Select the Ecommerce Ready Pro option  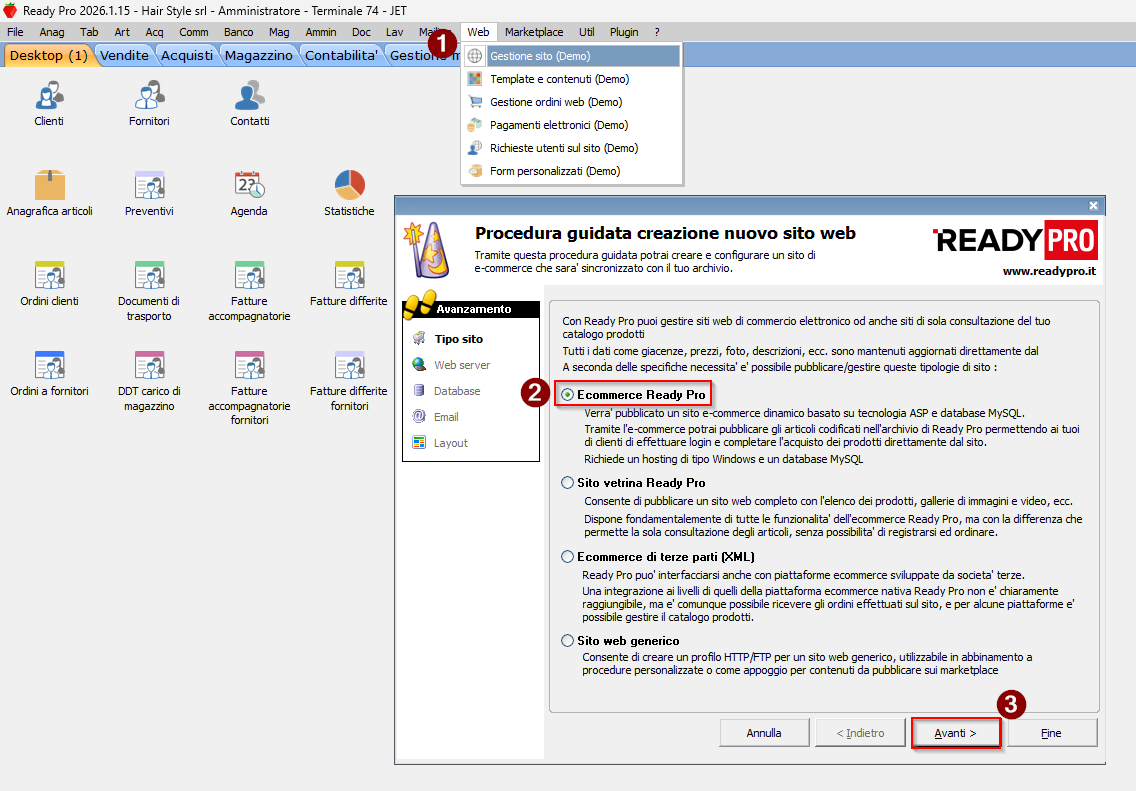(x=568, y=395)
